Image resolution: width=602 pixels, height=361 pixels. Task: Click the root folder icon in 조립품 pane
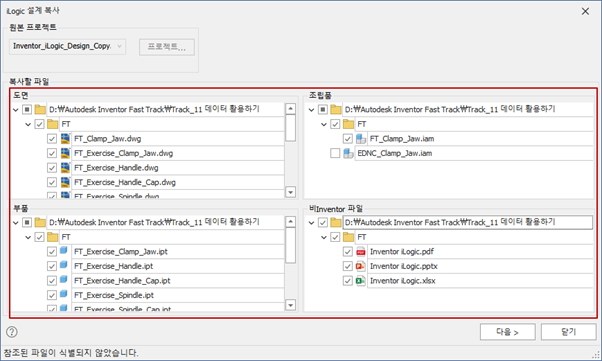[336, 109]
